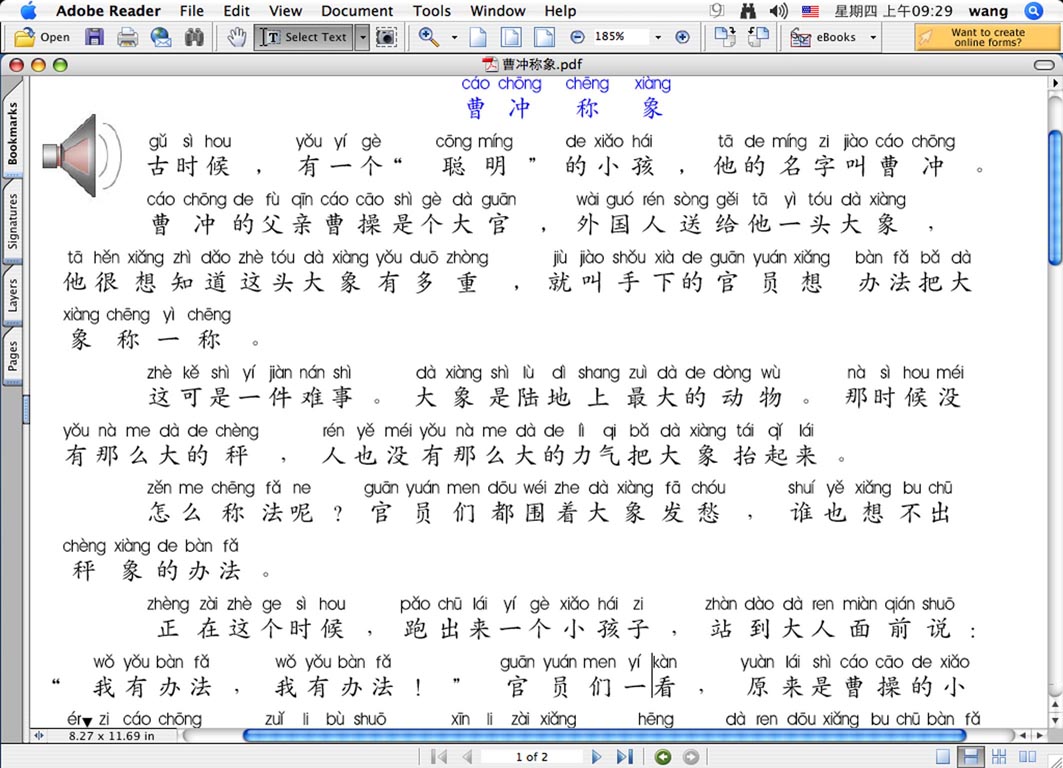The height and width of the screenshot is (768, 1063).
Task: Click the Email globe icon in toolbar
Action: point(160,37)
